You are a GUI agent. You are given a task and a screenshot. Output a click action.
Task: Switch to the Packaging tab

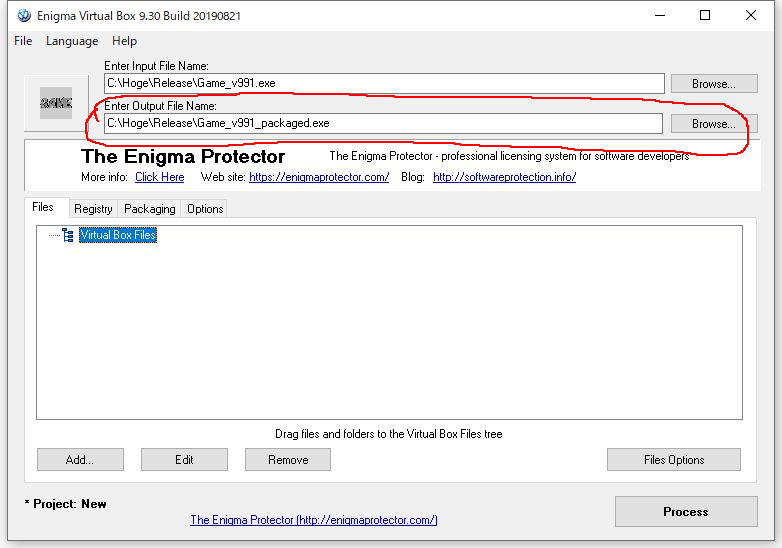point(150,209)
